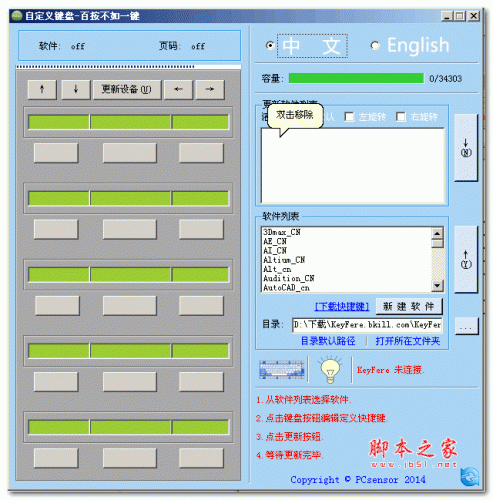This screenshot has width=493, height=500.
Task: Enable the 右旋转 checkbox
Action: 401,117
